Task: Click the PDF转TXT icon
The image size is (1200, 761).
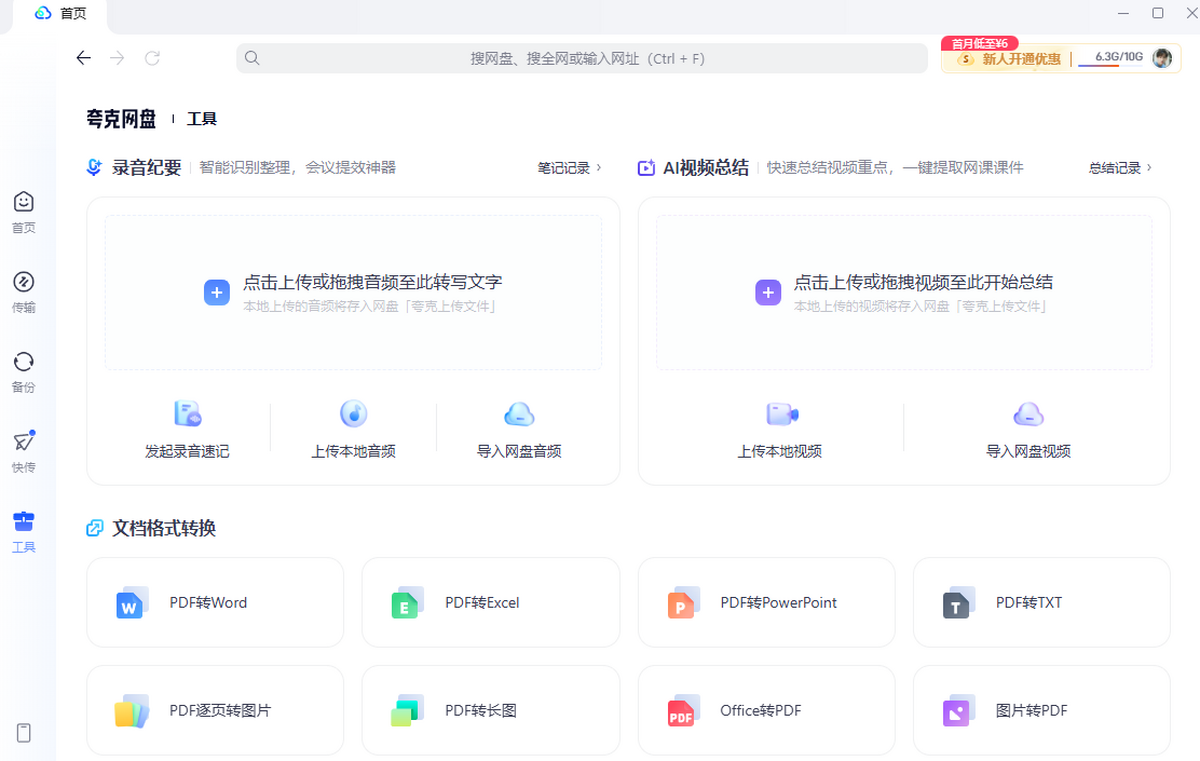Action: click(x=958, y=602)
